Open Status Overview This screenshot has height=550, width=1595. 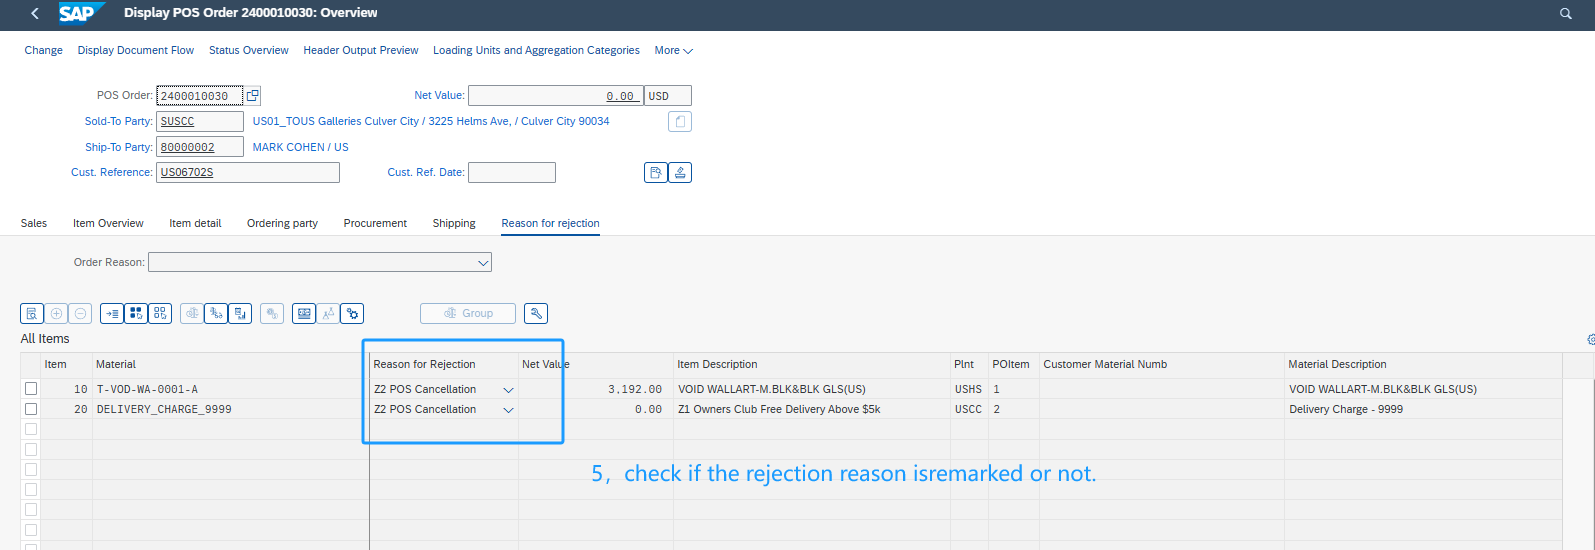248,50
